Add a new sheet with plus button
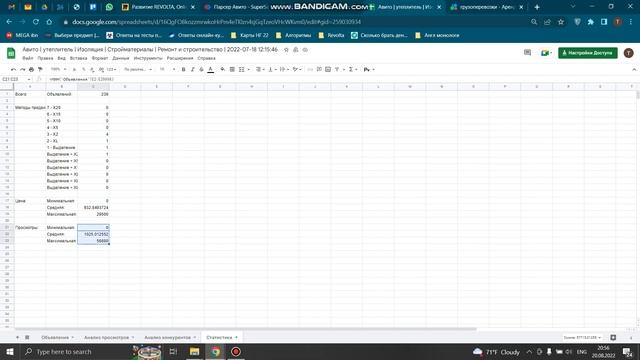 tap(17, 337)
